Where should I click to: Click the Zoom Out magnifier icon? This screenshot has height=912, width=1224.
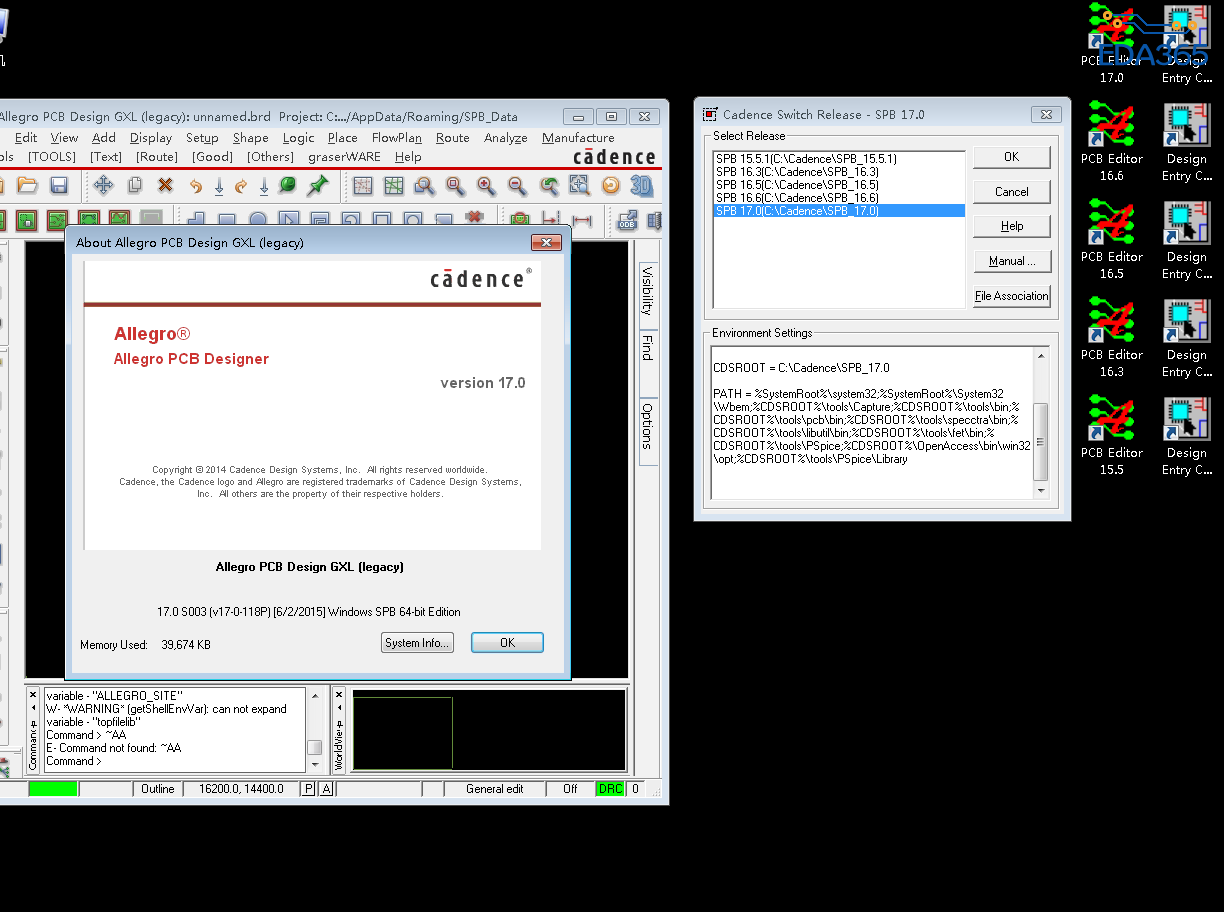point(517,185)
